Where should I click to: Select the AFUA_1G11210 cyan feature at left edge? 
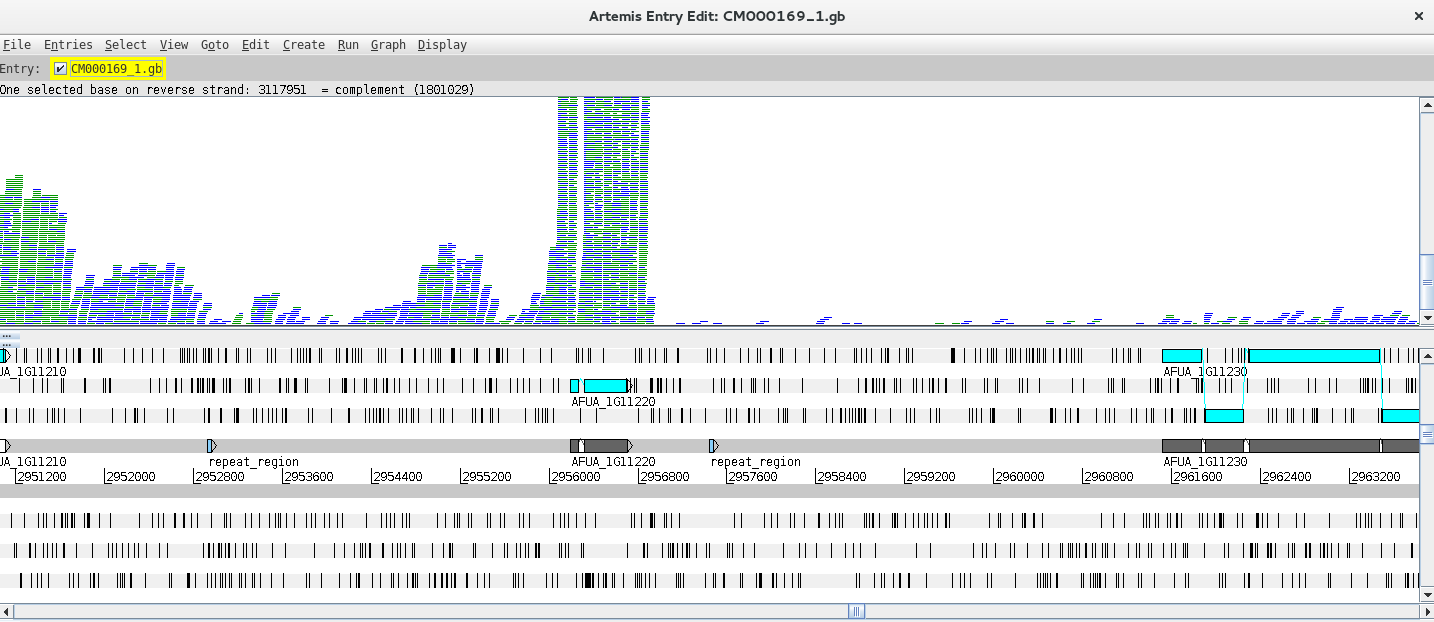click(4, 356)
